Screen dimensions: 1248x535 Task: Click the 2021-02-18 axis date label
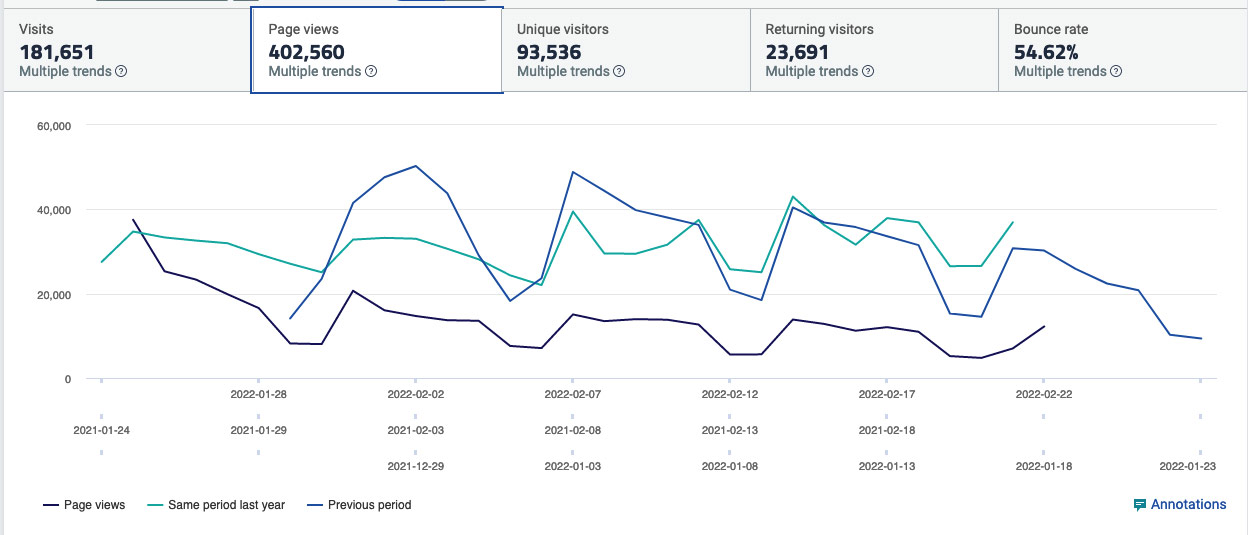(887, 431)
